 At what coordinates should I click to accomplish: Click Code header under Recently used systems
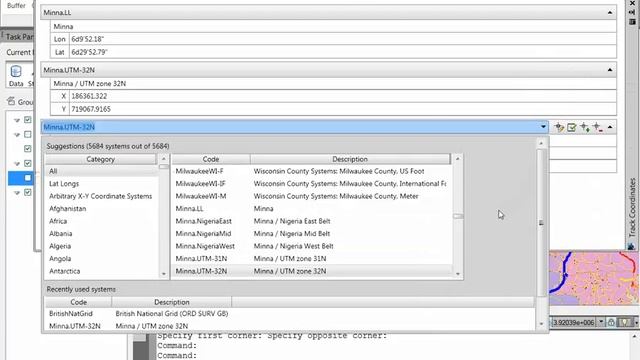coord(78,302)
